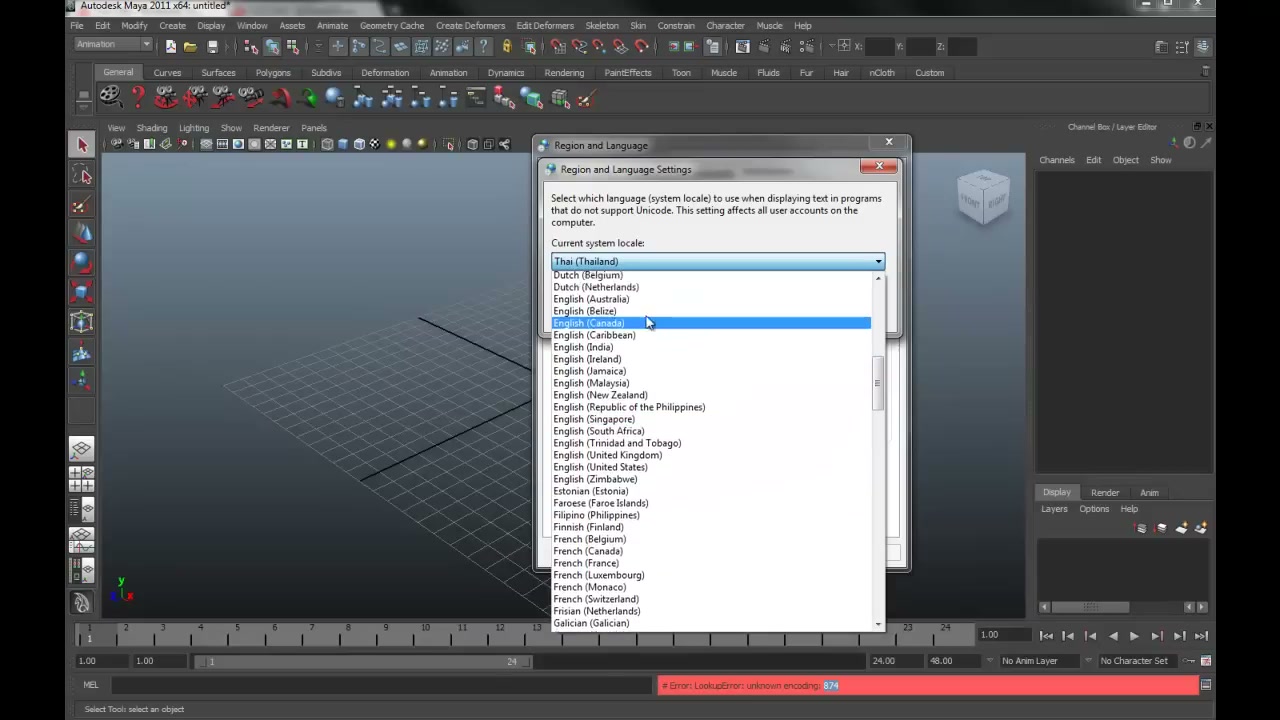Click the locale list scroll-up arrow

coord(878,278)
